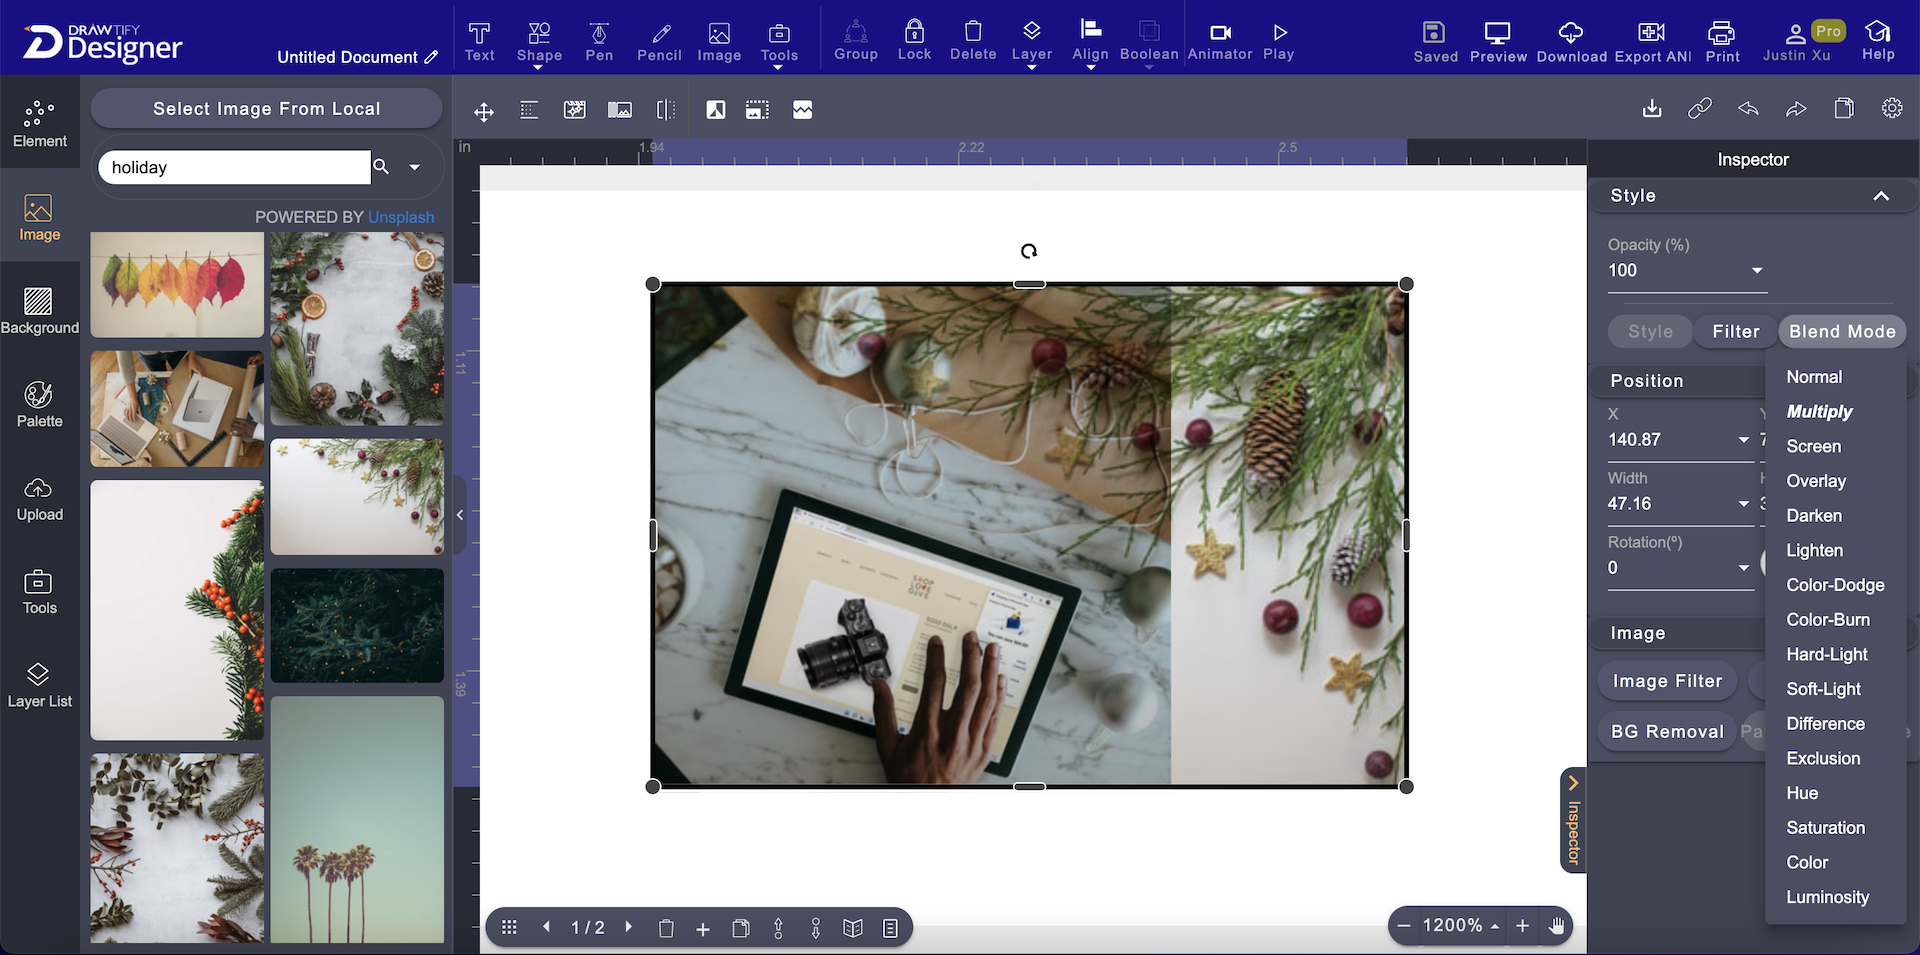The image size is (1920, 955).
Task: Click the link chain icon
Action: (1700, 108)
